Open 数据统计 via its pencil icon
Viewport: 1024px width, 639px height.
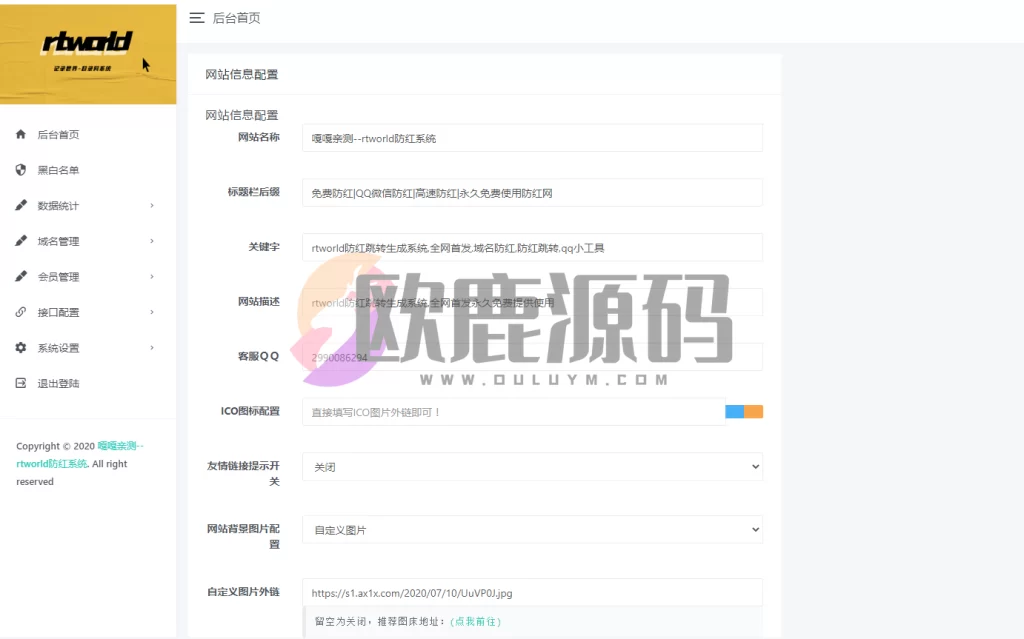pos(19,205)
